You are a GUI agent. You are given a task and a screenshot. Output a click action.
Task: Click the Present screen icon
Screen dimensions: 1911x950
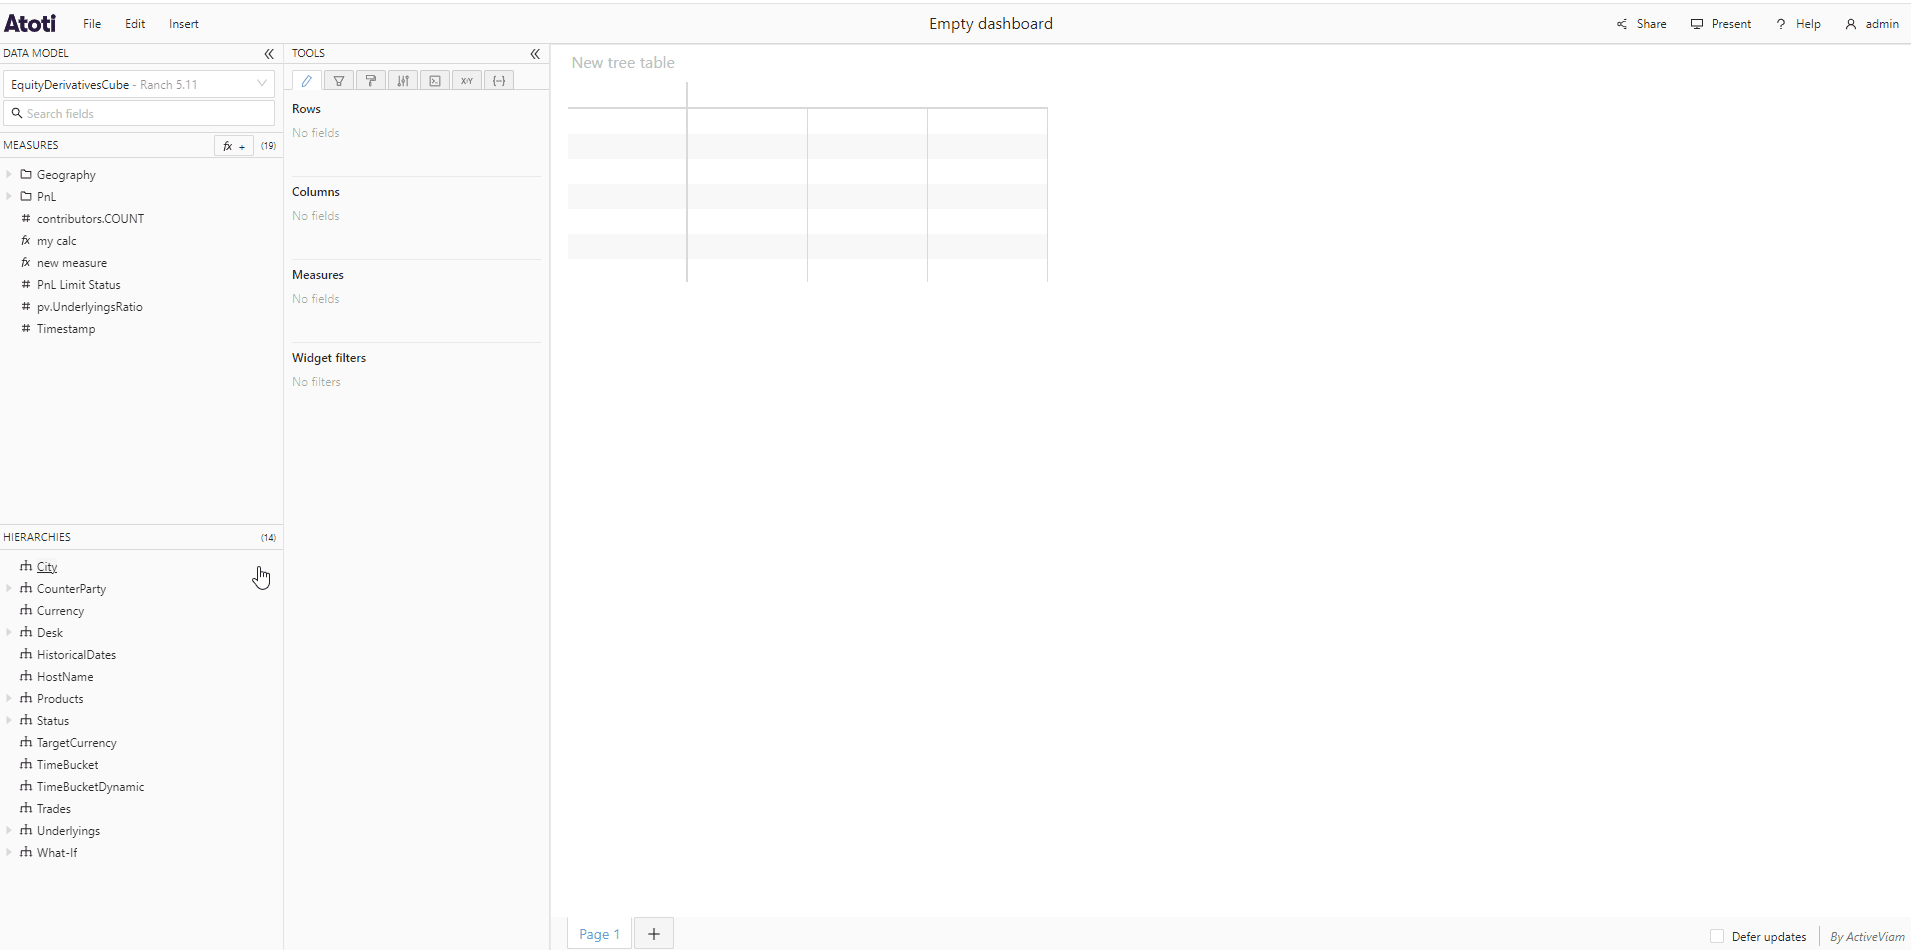1697,24
